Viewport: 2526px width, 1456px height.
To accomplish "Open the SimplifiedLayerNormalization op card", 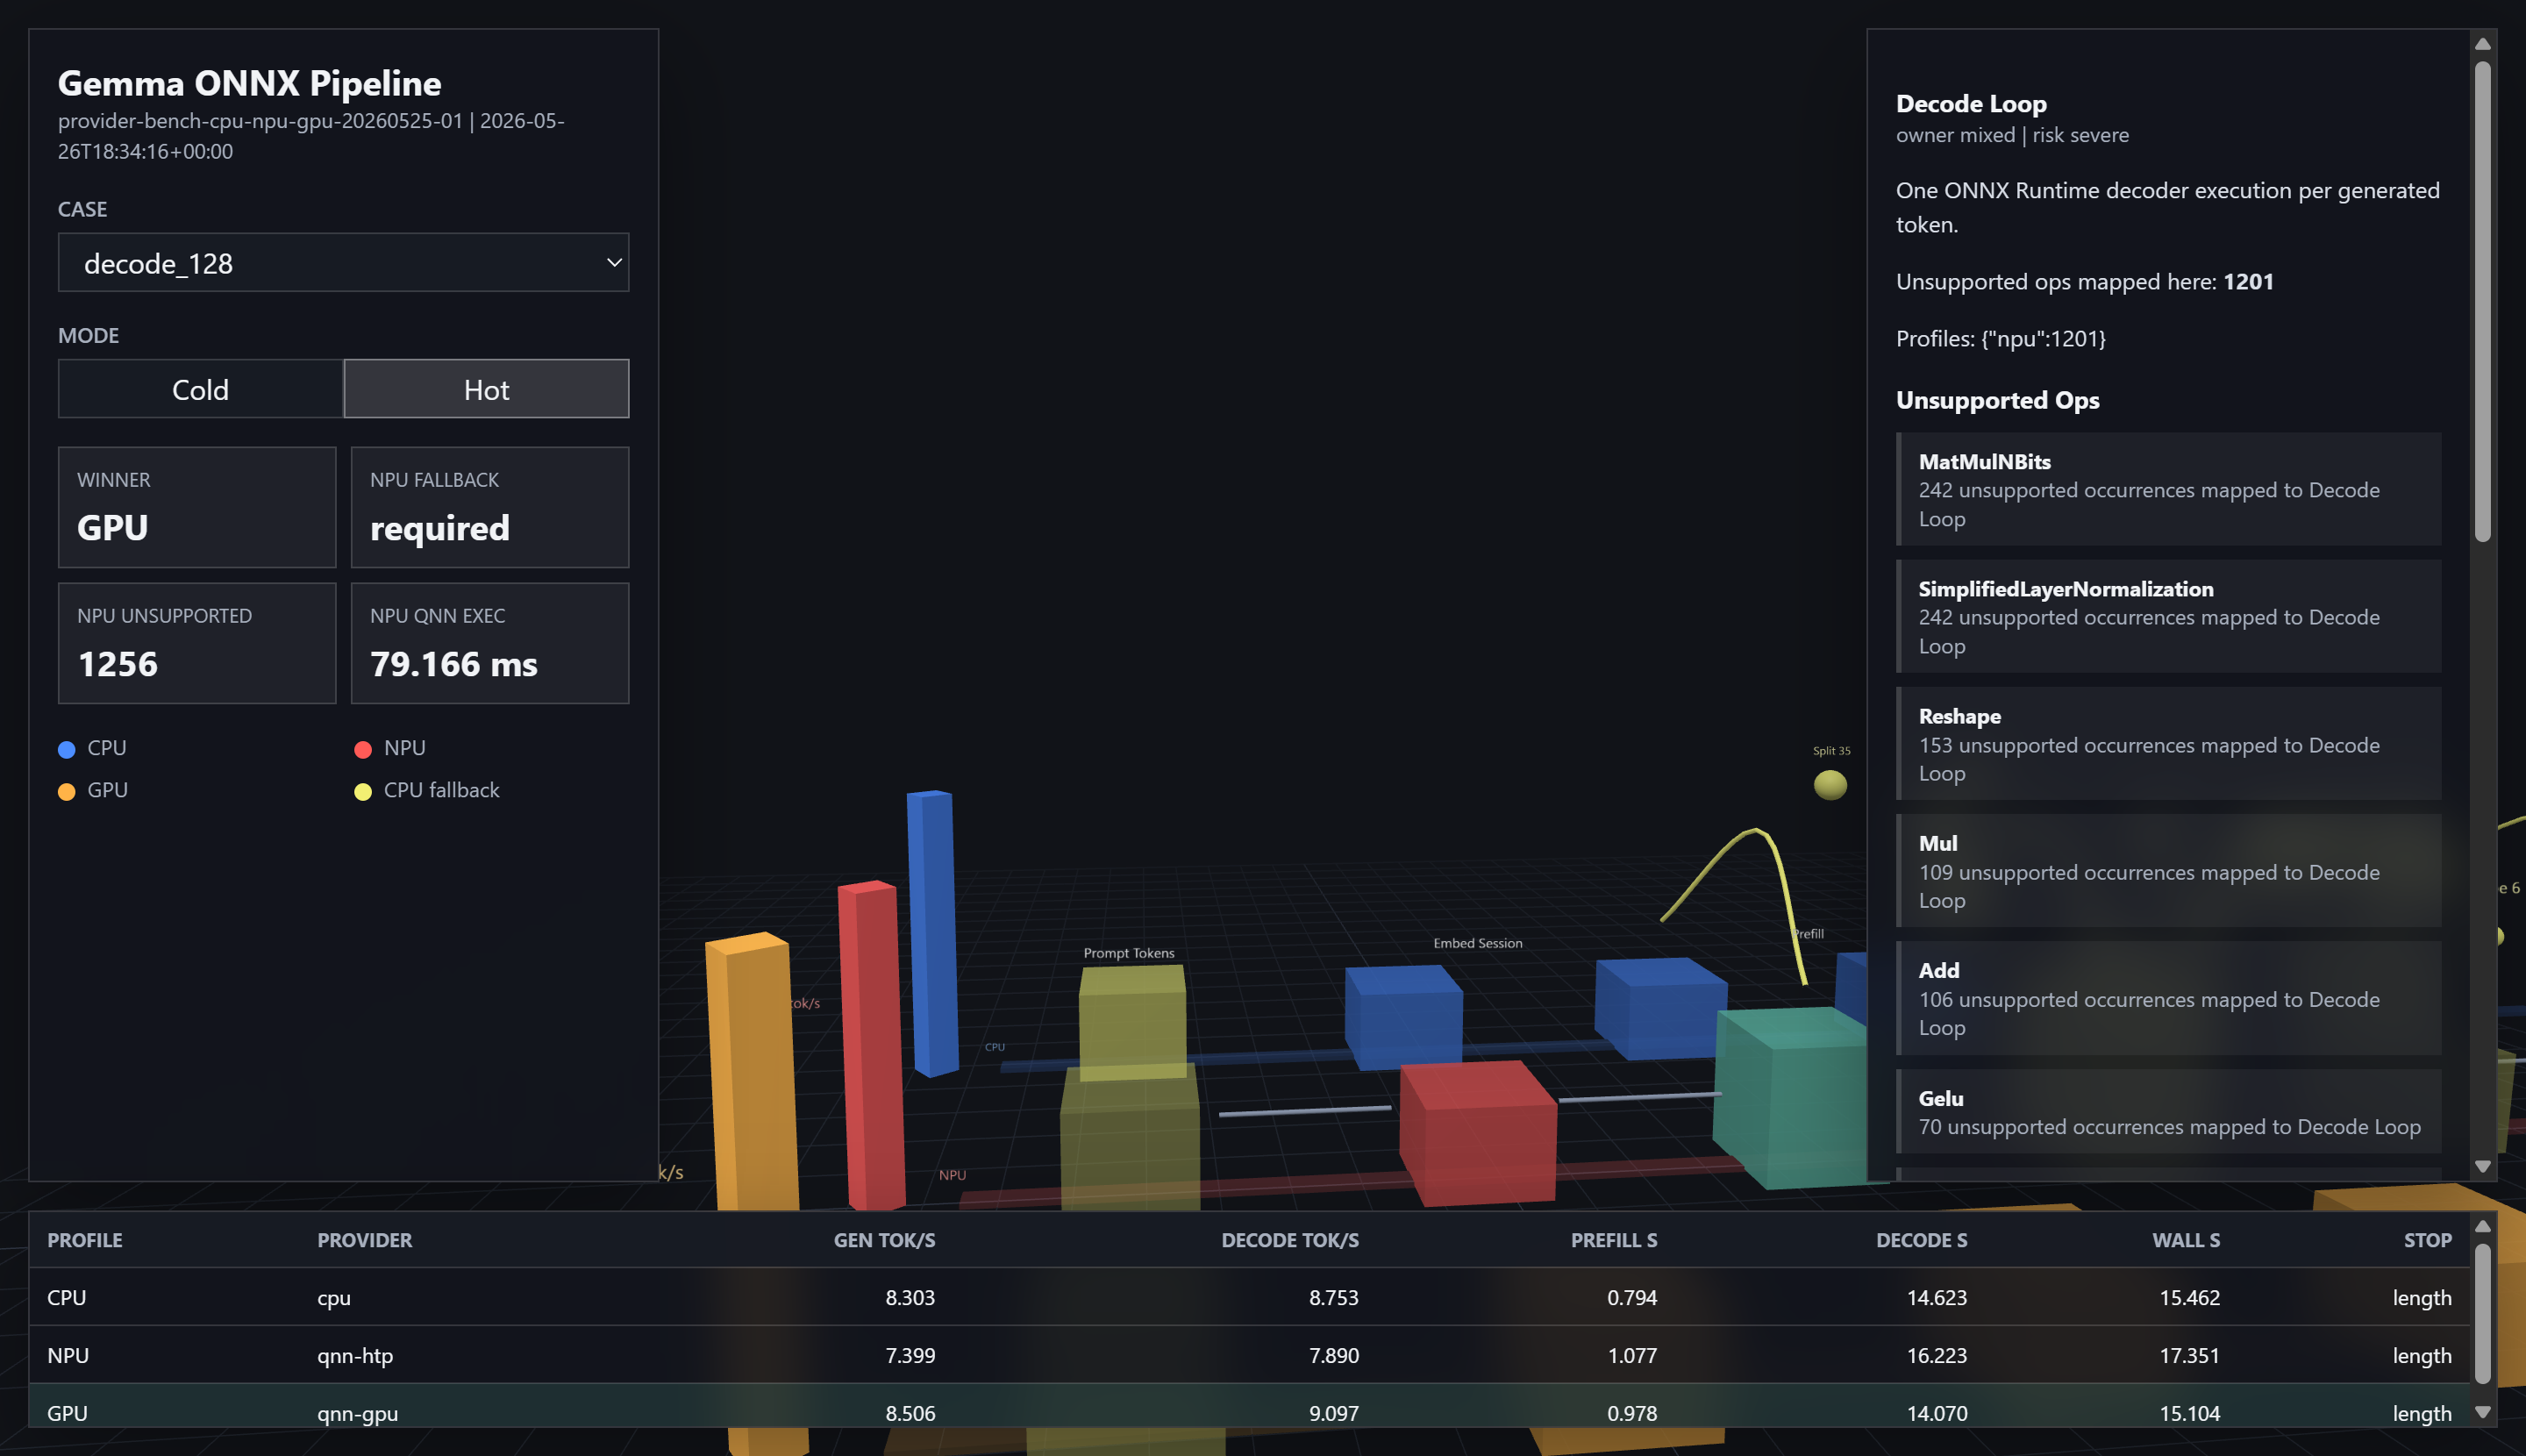I will coord(2168,616).
